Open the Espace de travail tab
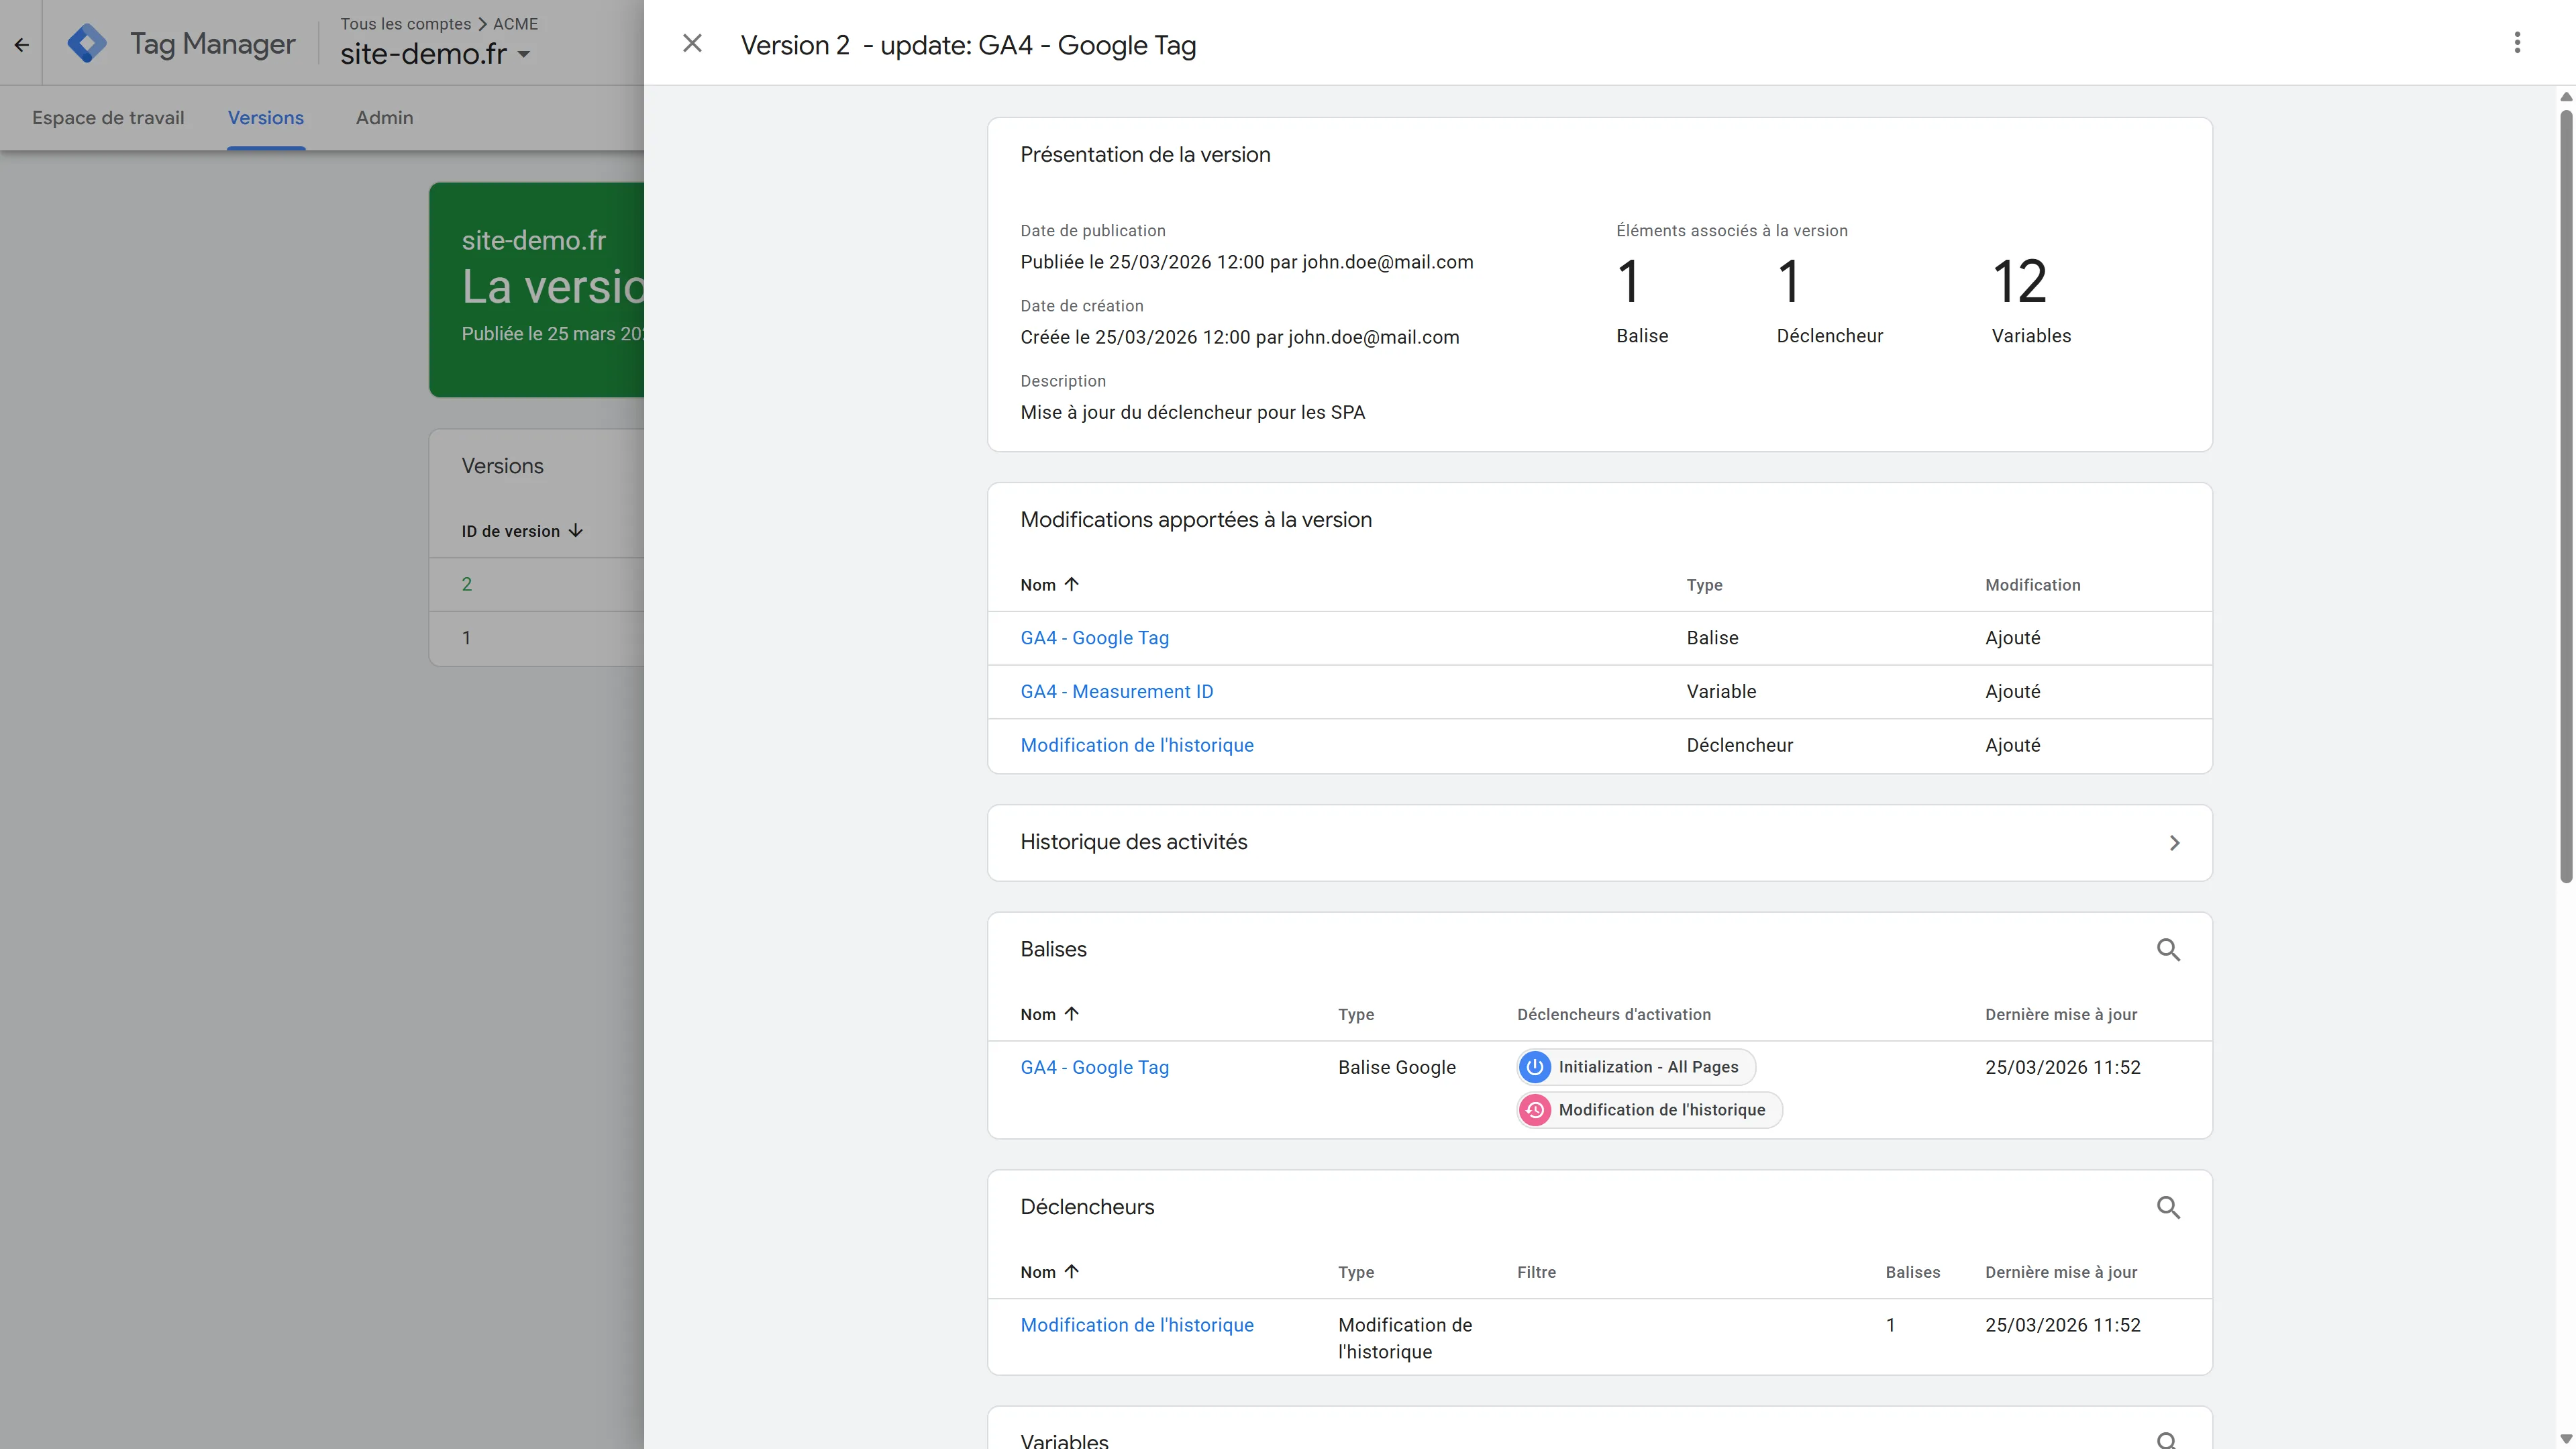This screenshot has width=2576, height=1449. 108,118
